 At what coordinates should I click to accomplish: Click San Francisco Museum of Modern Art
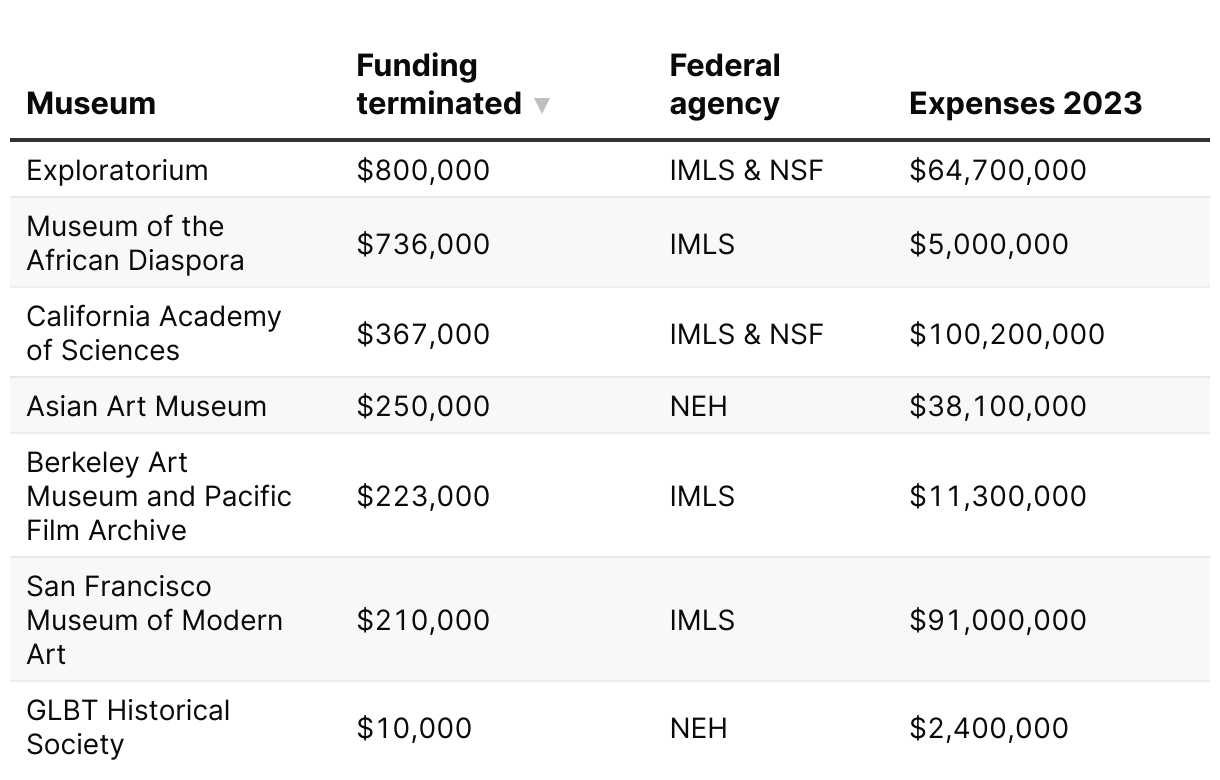(154, 620)
